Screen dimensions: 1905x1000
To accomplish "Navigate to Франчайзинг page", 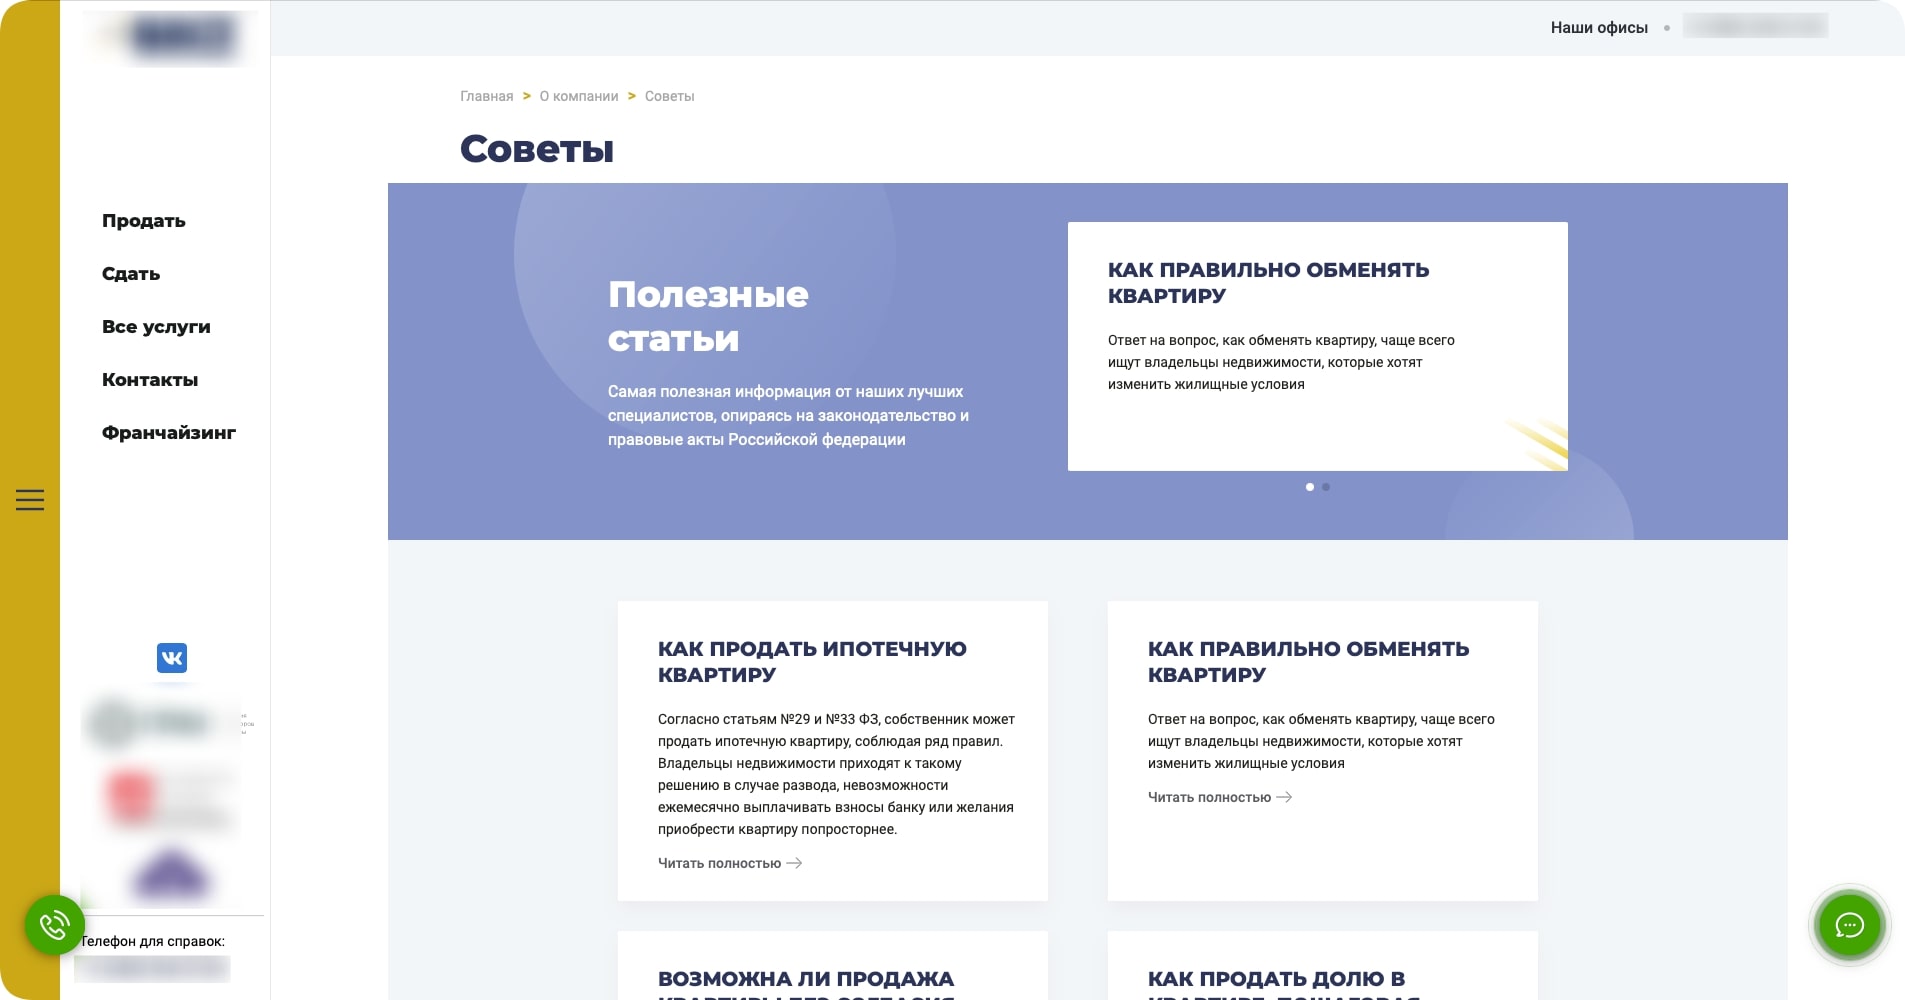I will pos(169,433).
